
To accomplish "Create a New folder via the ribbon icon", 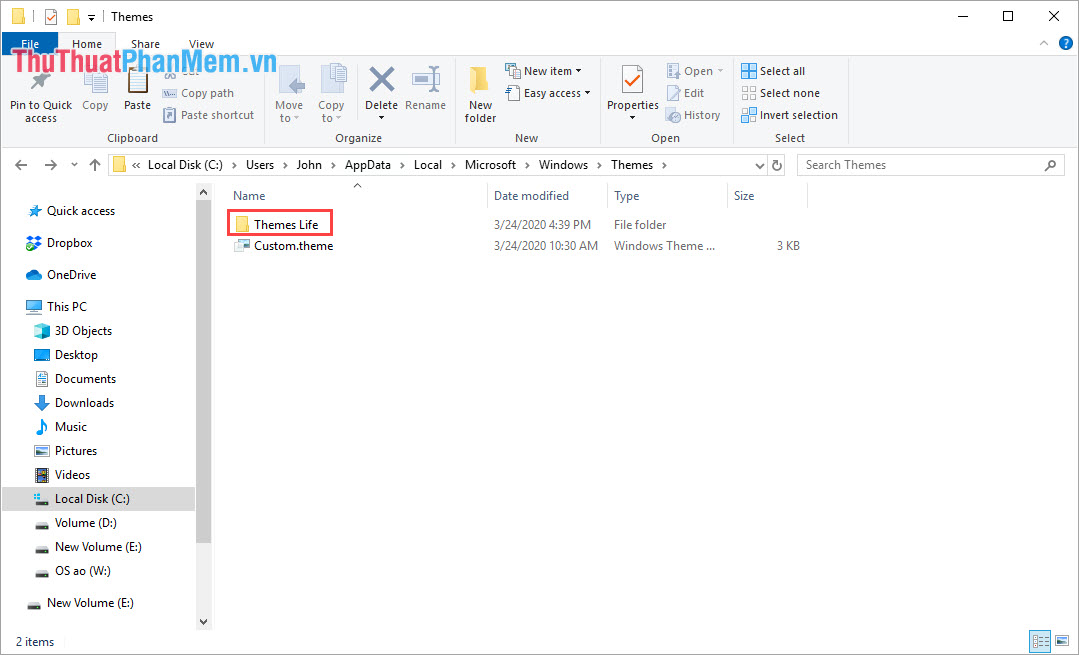I will tap(479, 92).
